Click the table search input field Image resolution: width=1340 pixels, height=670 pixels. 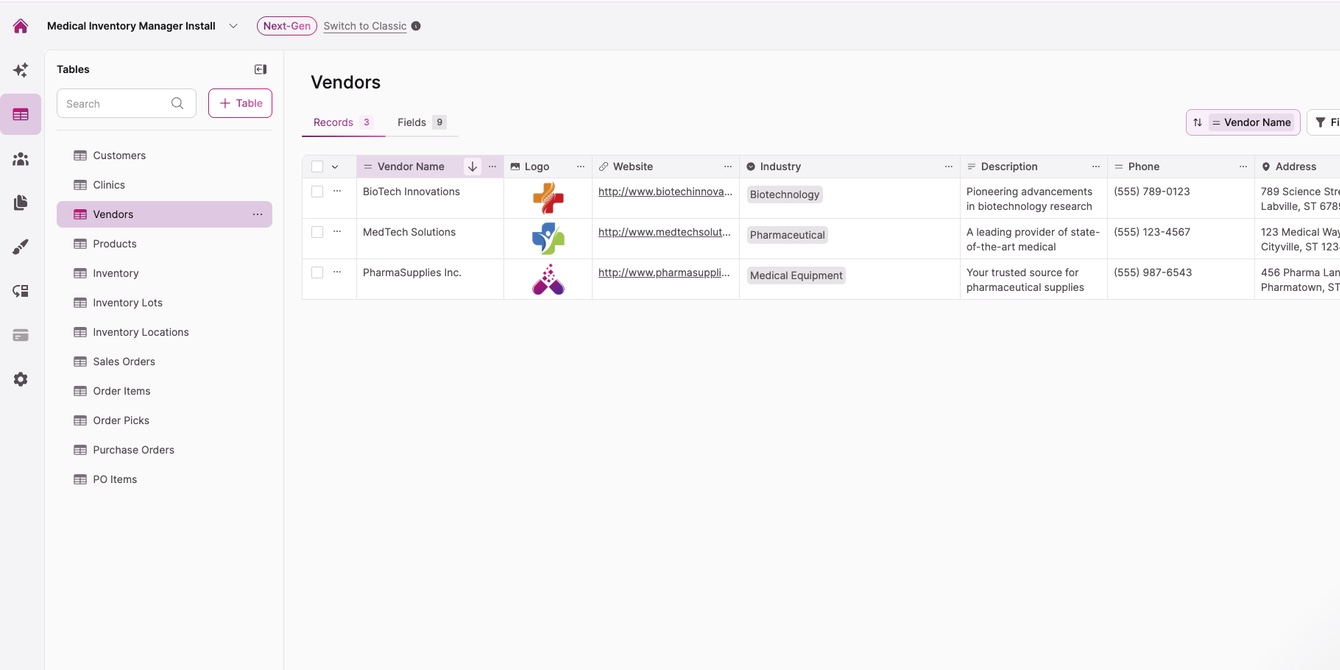coord(115,104)
